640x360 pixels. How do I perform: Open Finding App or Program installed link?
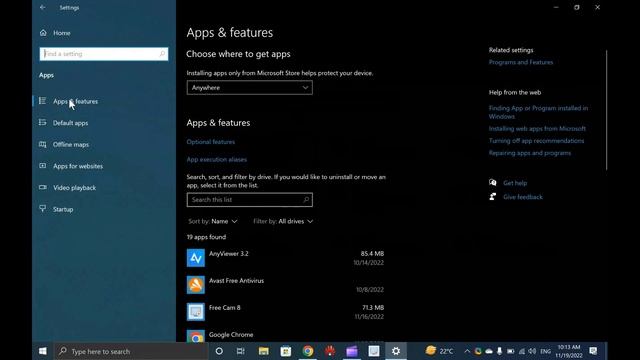538,112
